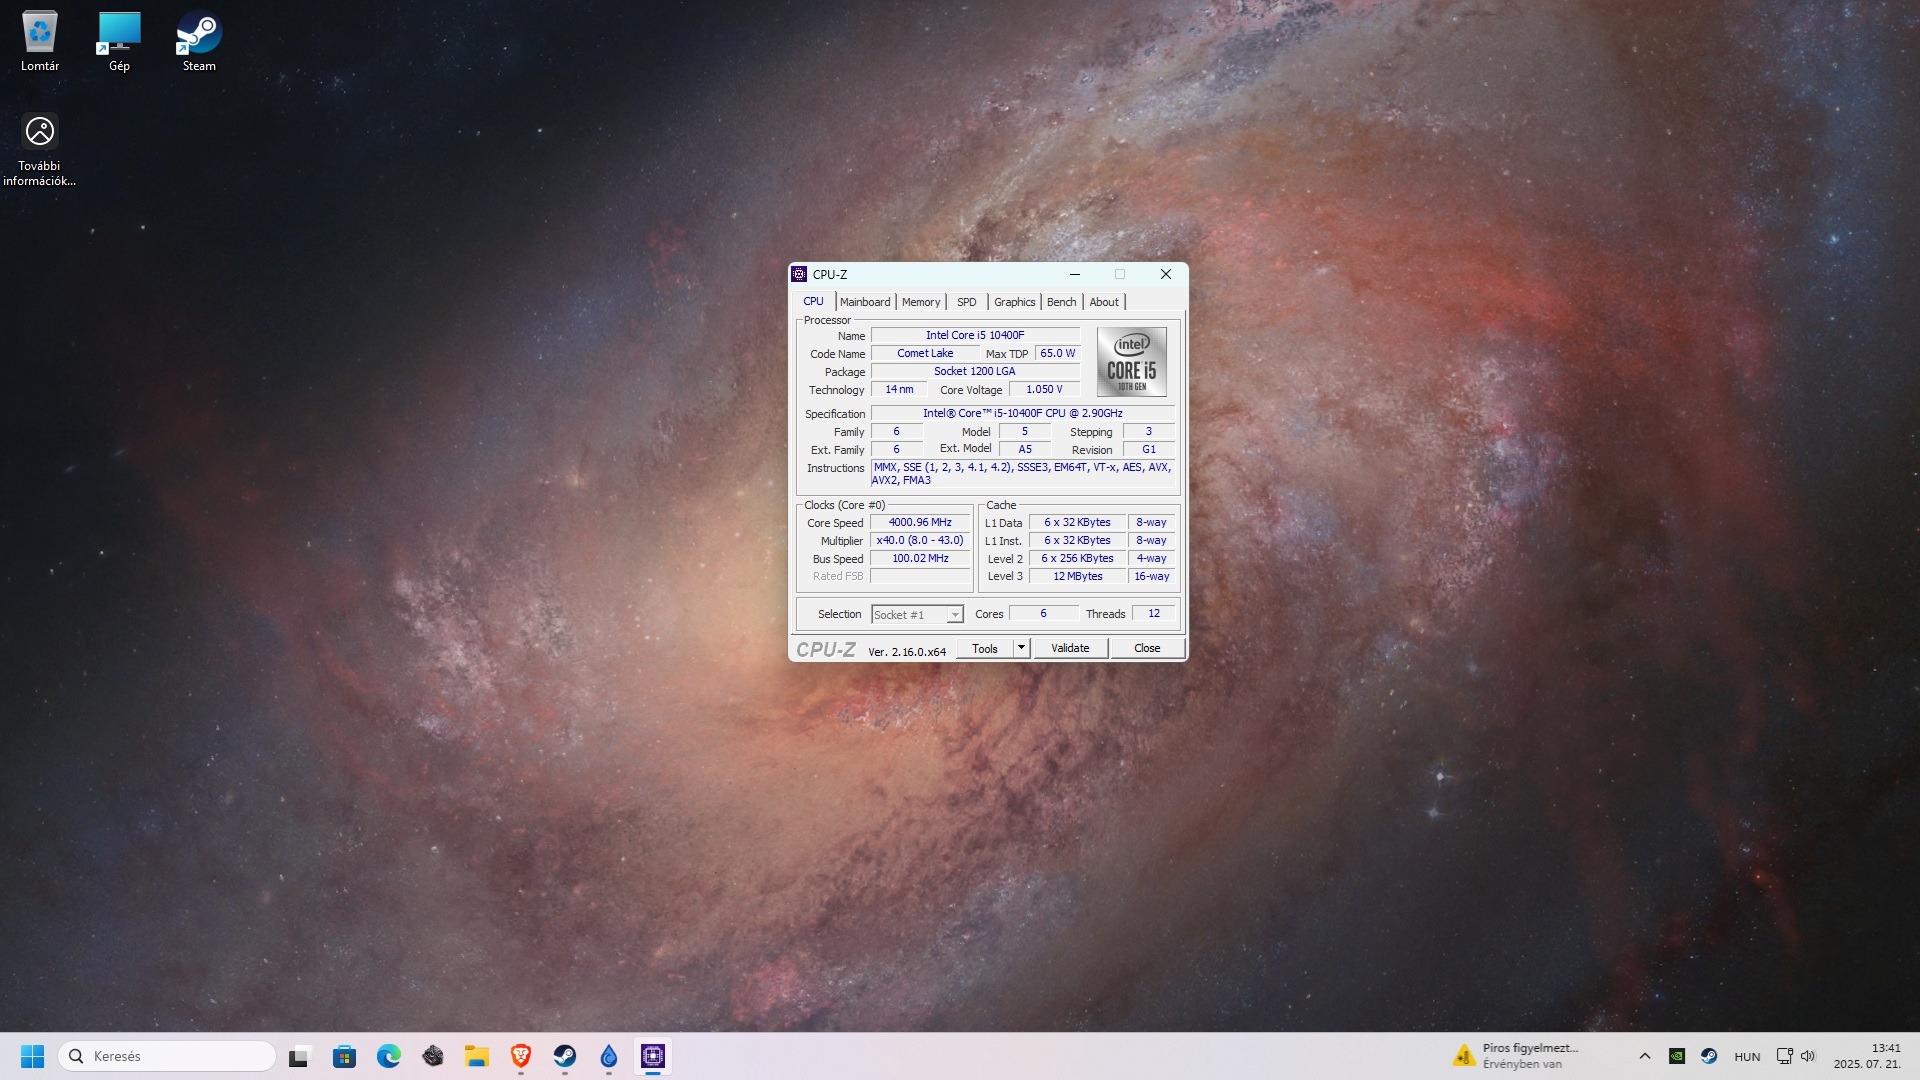Open the Socket #1 selection dropdown
This screenshot has width=1920, height=1080.
(x=916, y=614)
